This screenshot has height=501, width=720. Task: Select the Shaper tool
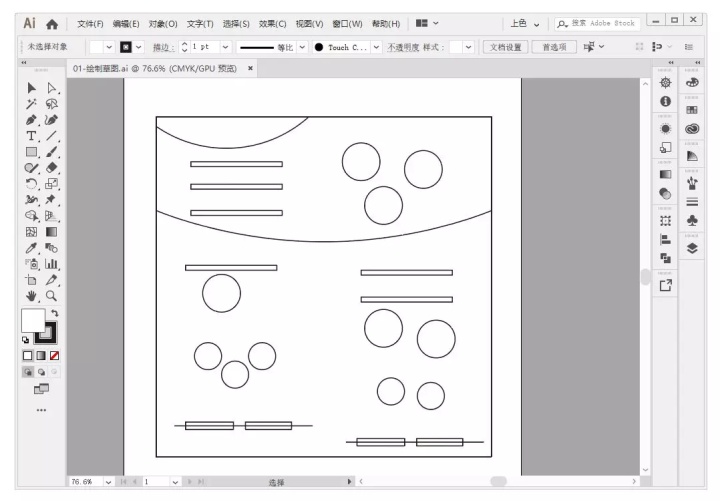tap(31, 168)
